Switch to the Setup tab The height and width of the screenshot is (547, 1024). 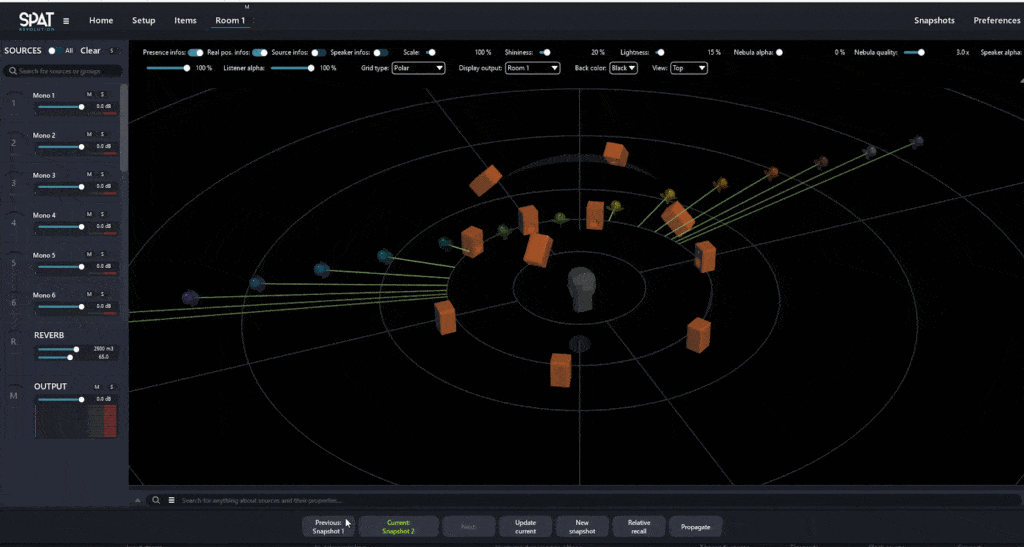tap(143, 20)
